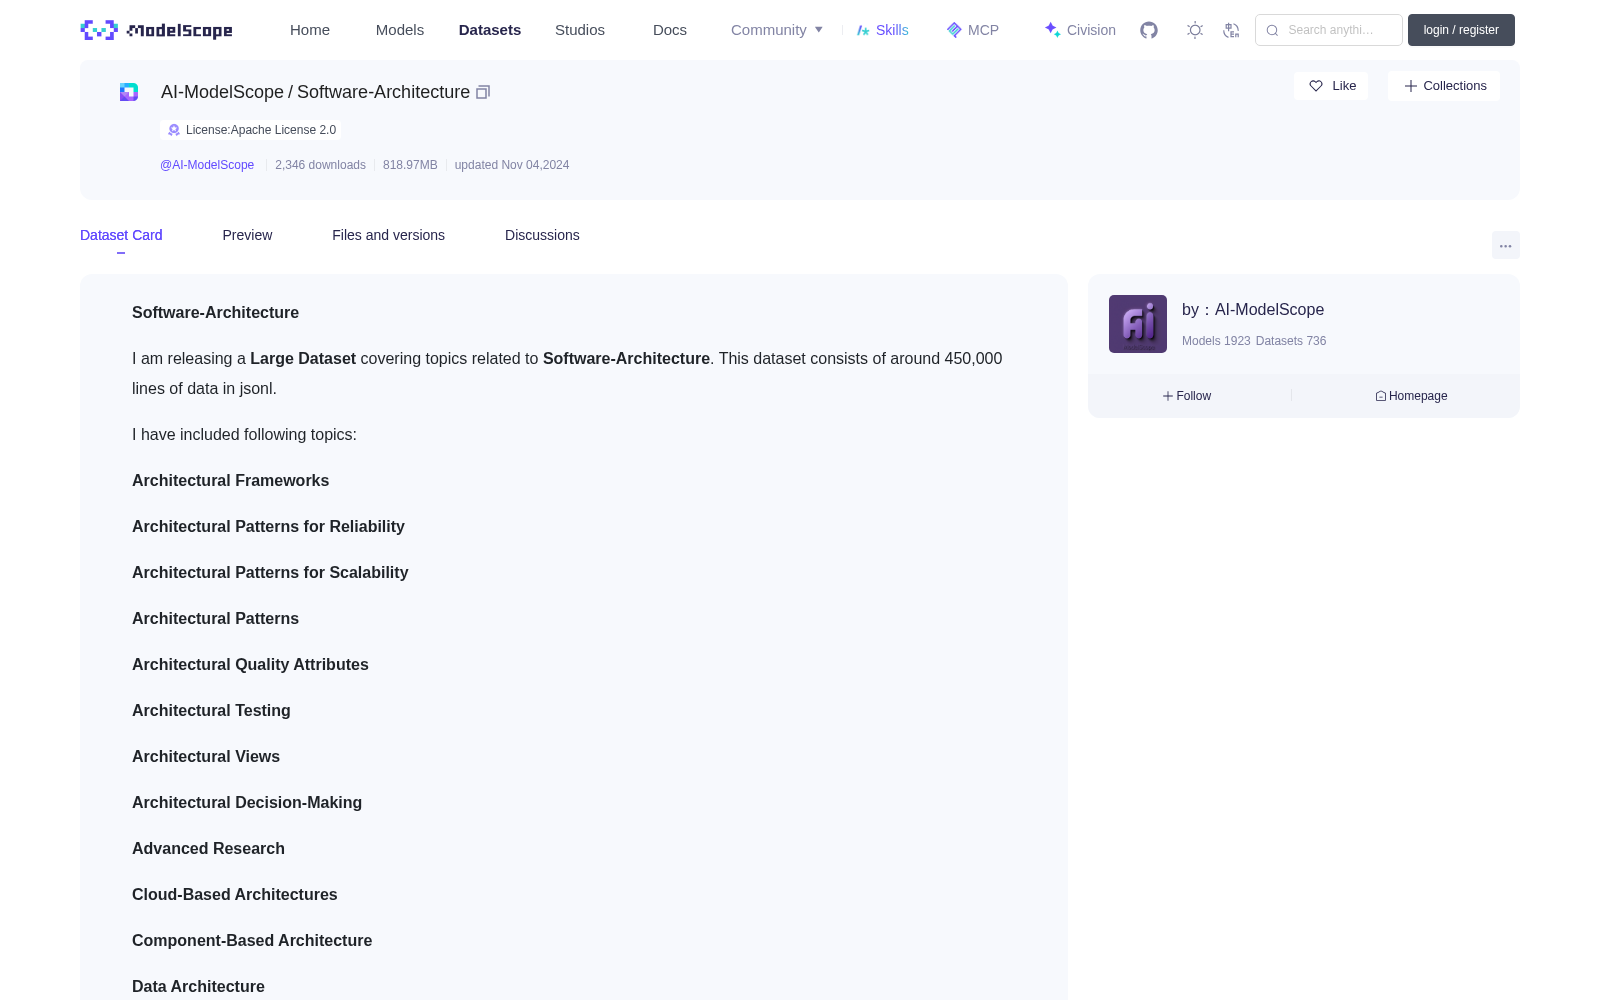
Task: Click the 'Software-Architecture' card heading
Action: 215,313
